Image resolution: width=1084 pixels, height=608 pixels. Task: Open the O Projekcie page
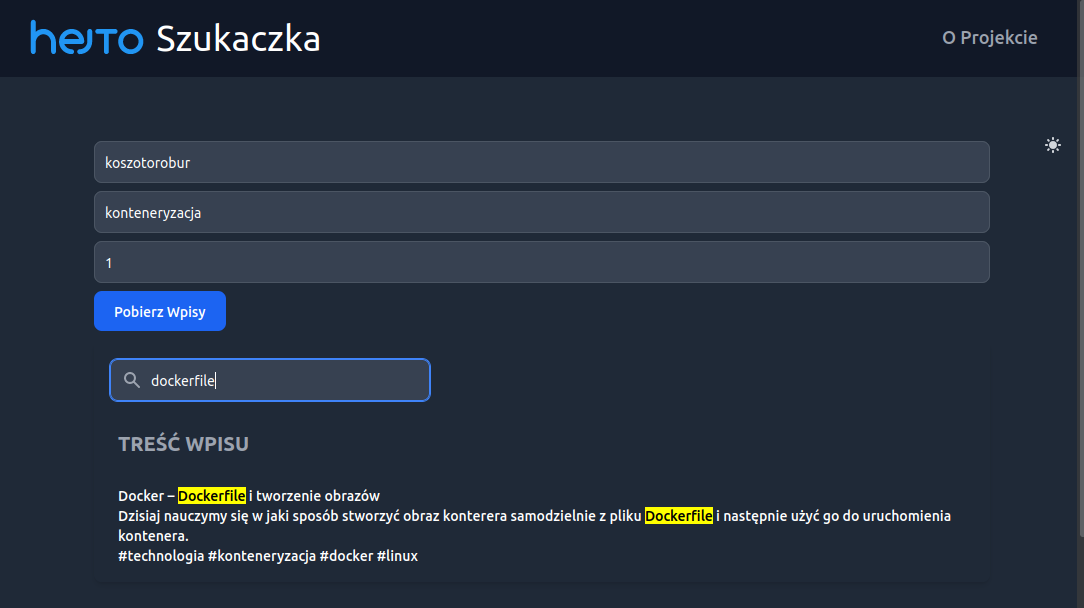pos(989,38)
